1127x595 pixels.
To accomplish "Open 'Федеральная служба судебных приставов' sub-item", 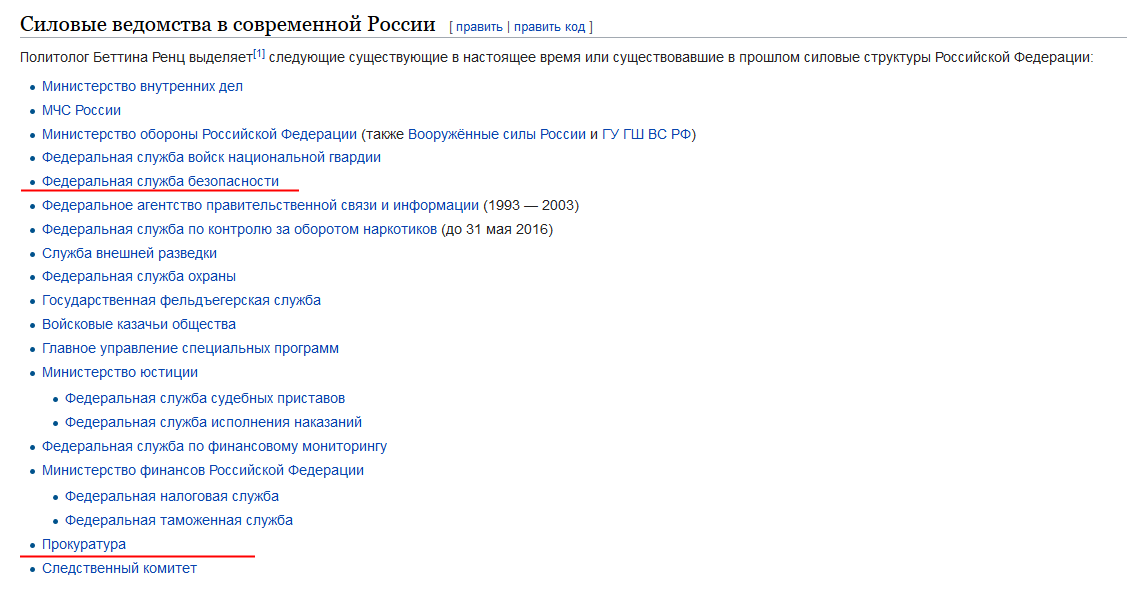I will 205,398.
